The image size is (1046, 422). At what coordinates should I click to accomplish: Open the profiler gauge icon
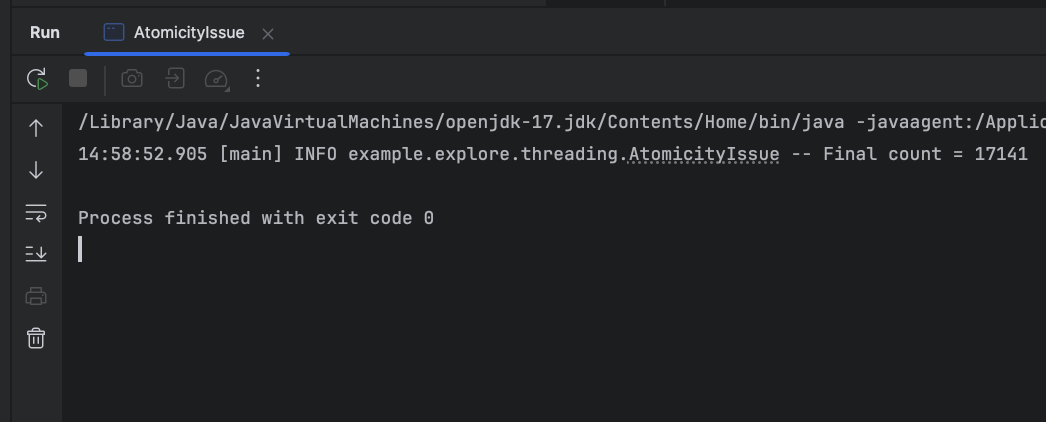216,78
